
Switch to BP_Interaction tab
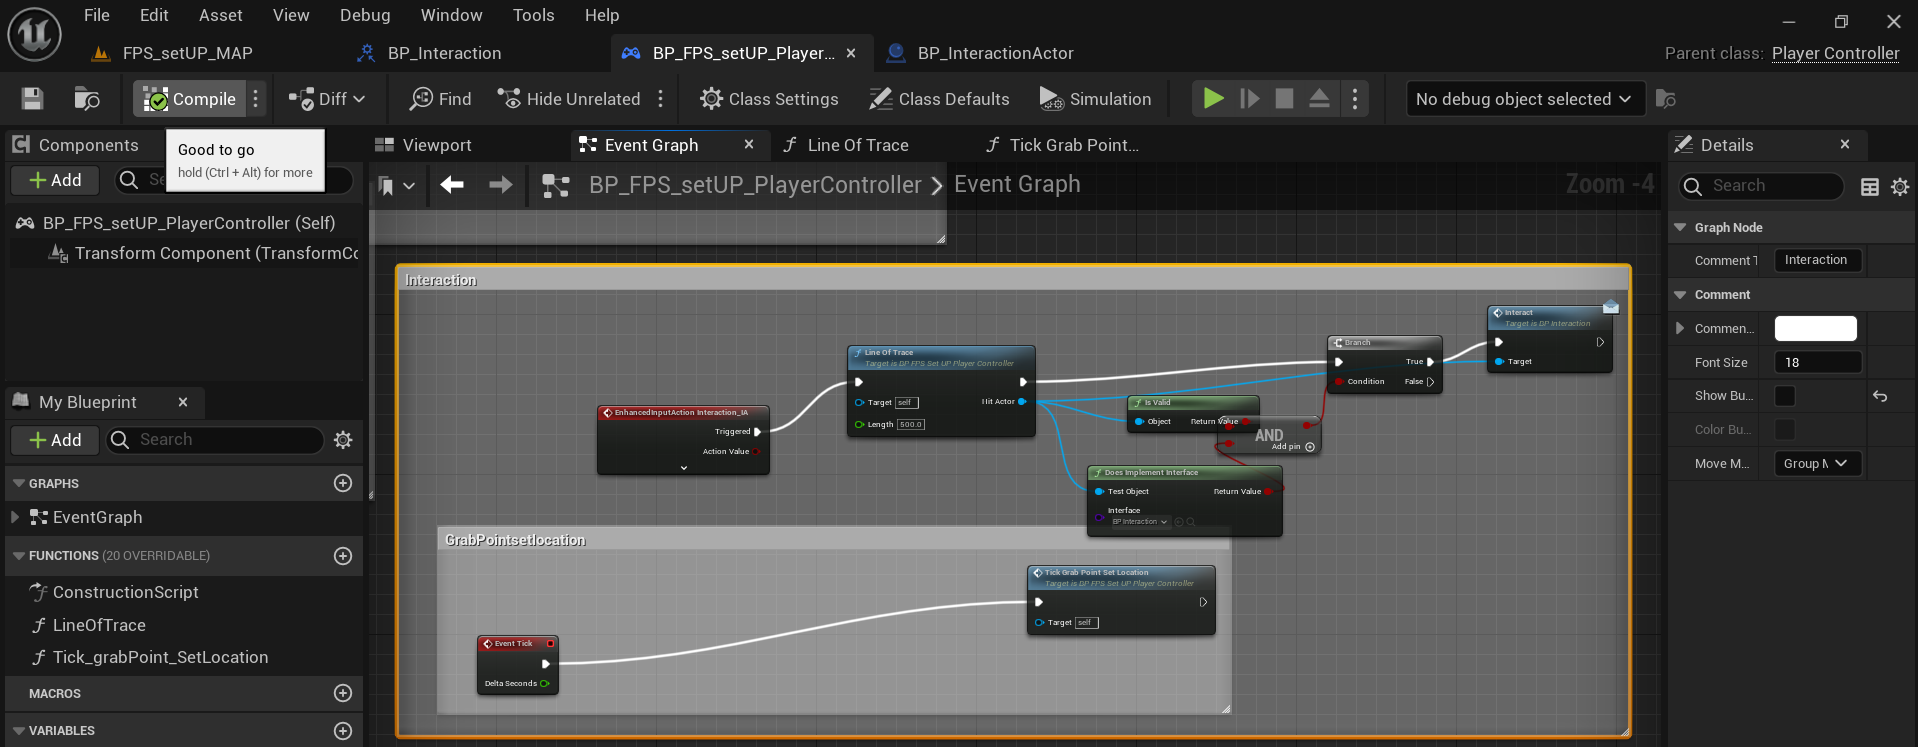click(x=430, y=53)
